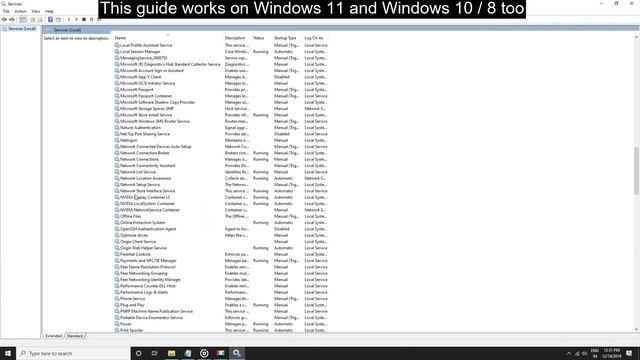The width and height of the screenshot is (640, 360).
Task: Click the gear icon beside Microsoft Passport
Action: coord(117,89)
